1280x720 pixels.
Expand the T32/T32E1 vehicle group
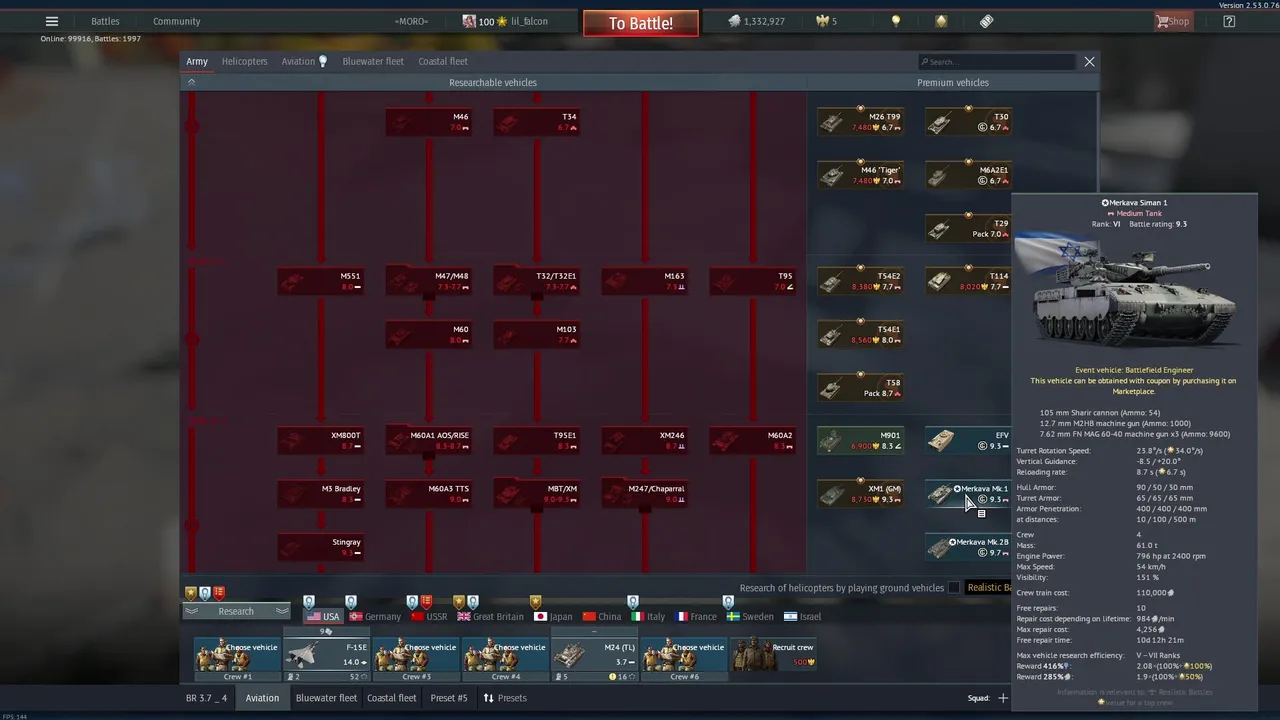[x=536, y=281]
